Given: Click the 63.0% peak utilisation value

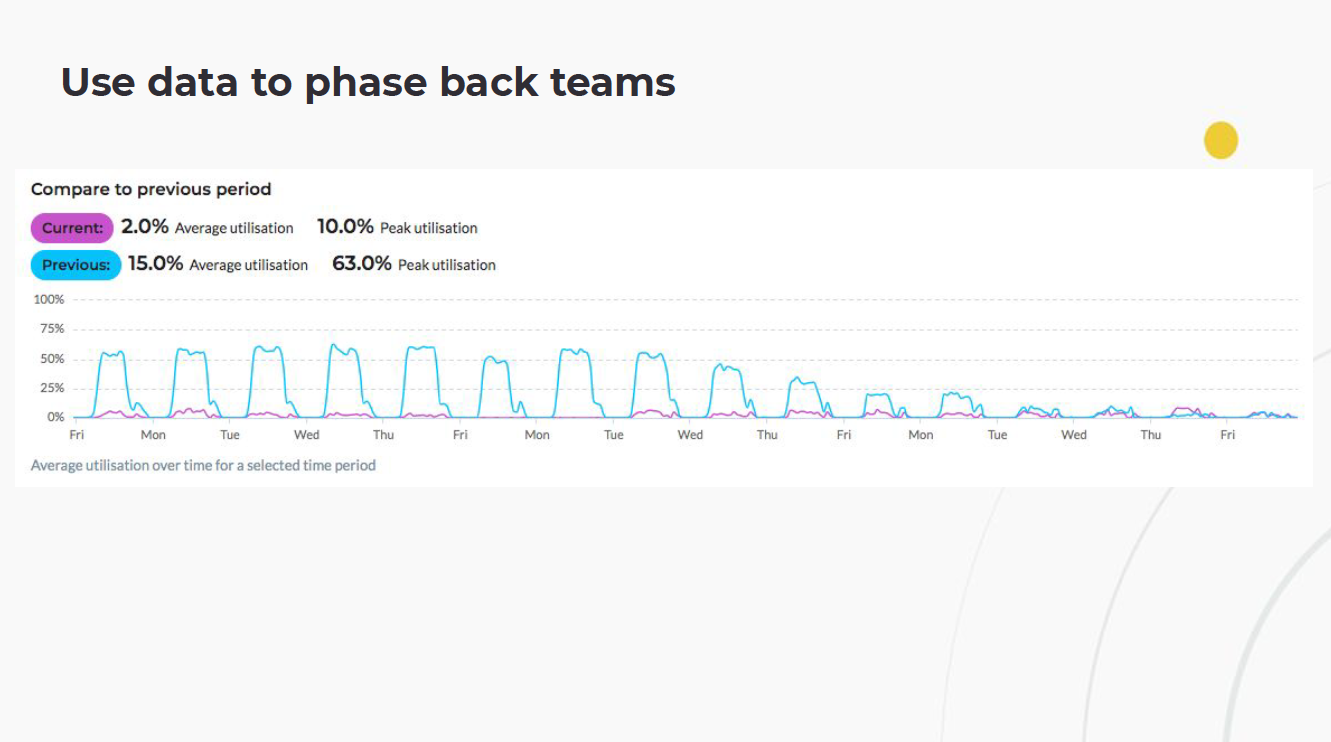Looking at the screenshot, I should click(362, 264).
